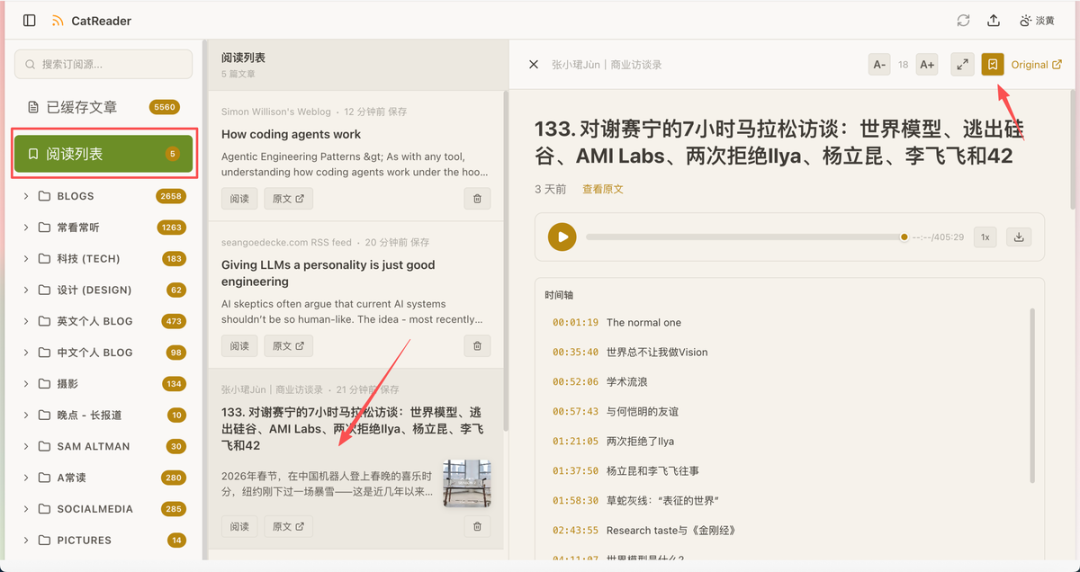The width and height of the screenshot is (1080, 572).
Task: Open 已缓存文章 section
Action: point(103,107)
